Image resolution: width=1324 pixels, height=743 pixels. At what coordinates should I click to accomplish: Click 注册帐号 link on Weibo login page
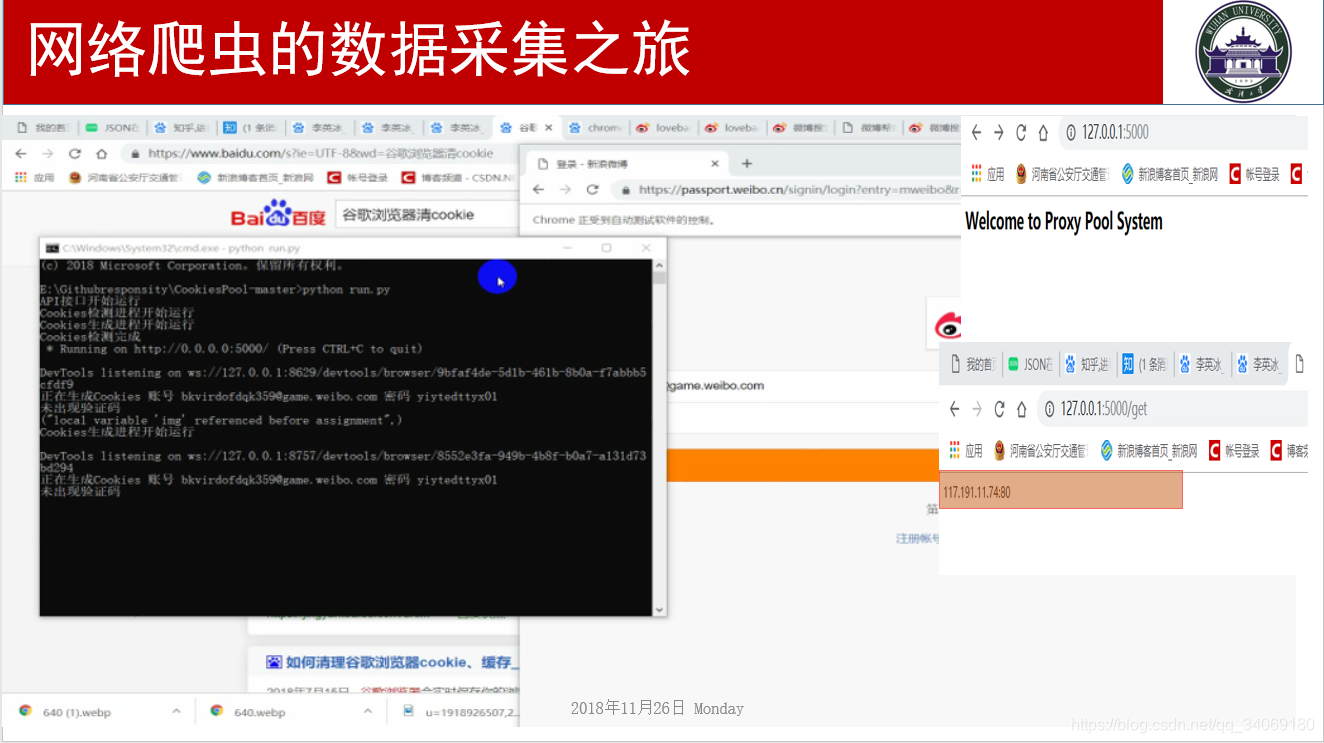coord(917,539)
